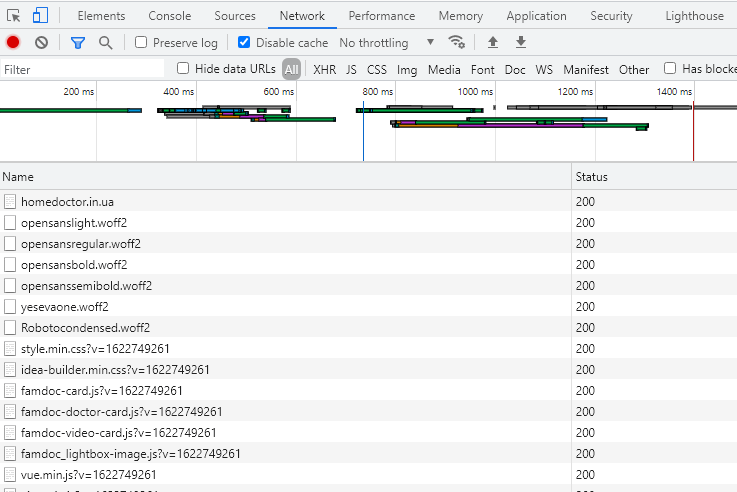737x492 pixels.
Task: Select the homedoctor.in.ua request row
Action: point(368,202)
